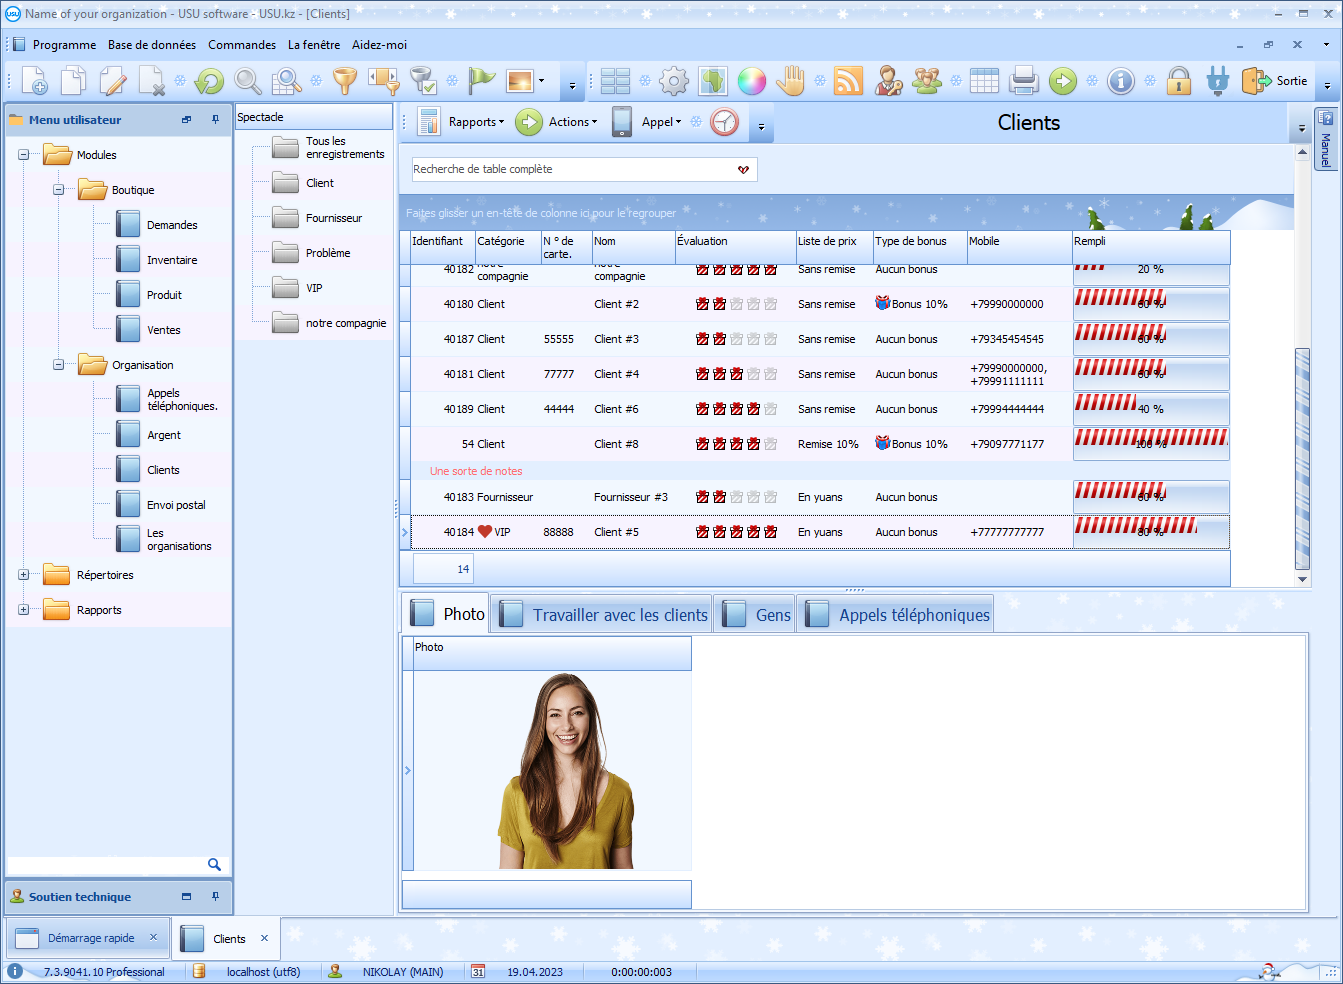1343x984 pixels.
Task: Click the golden padlock icon
Action: 1179,81
